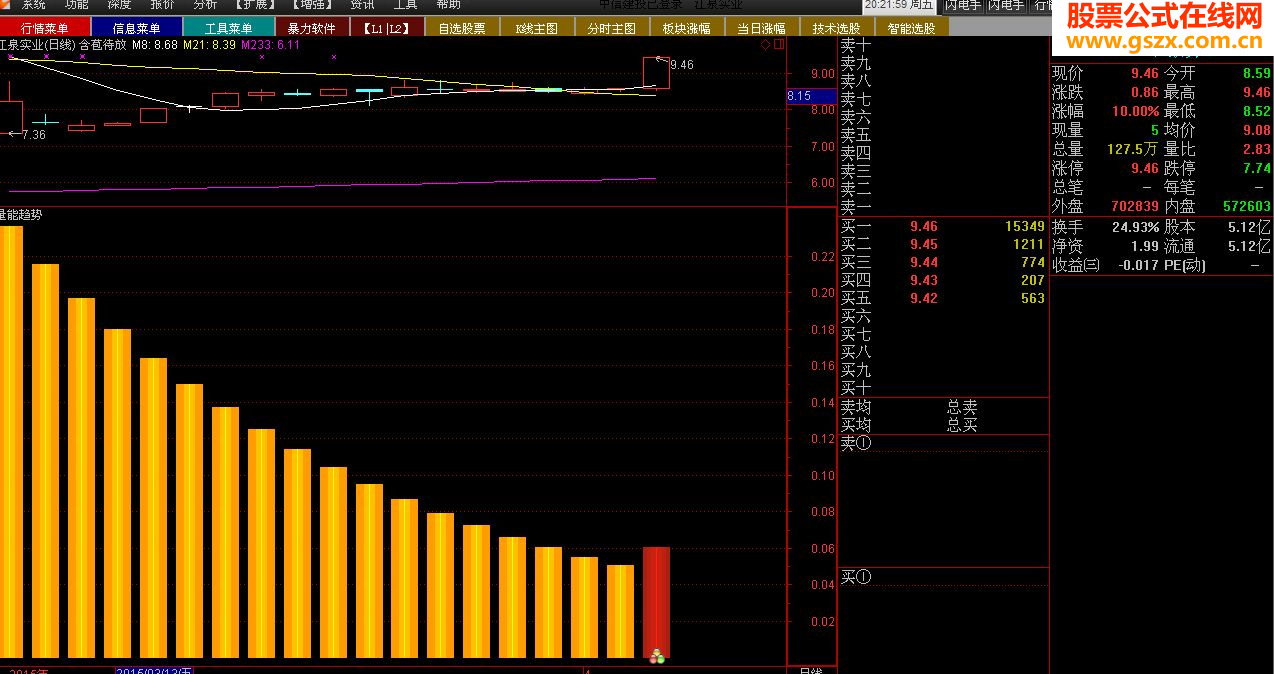Click the M233: 6.11 moving average label
This screenshot has width=1274, height=674.
coord(271,45)
